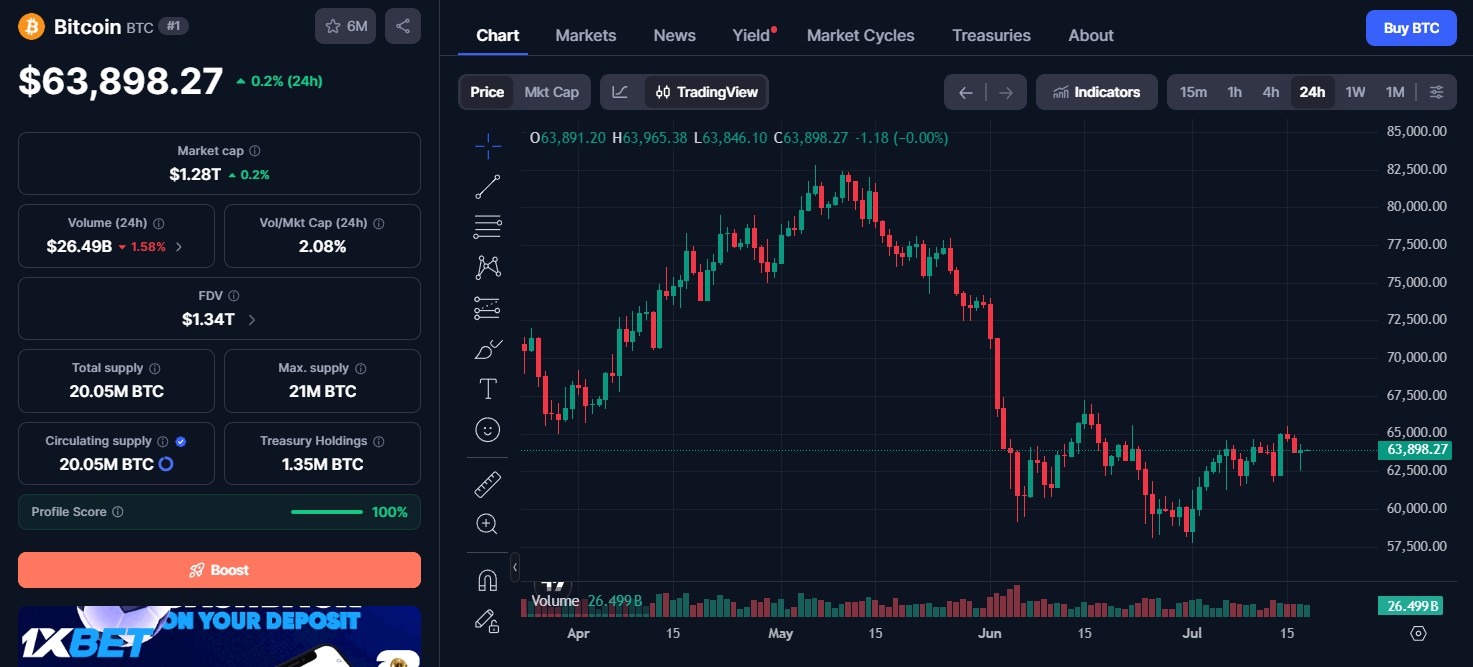The image size is (1473, 667).
Task: Click the circulating supply progress ring
Action: (166, 464)
